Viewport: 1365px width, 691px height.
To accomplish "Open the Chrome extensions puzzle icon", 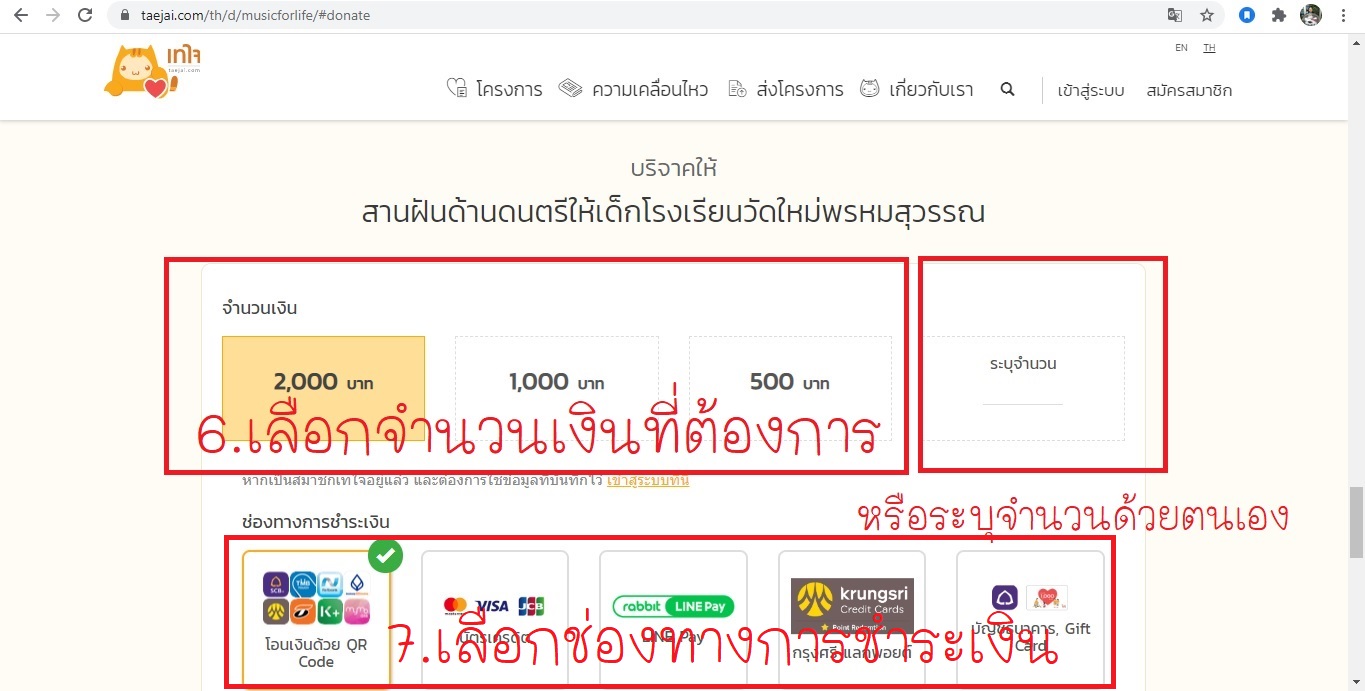I will coord(1278,15).
